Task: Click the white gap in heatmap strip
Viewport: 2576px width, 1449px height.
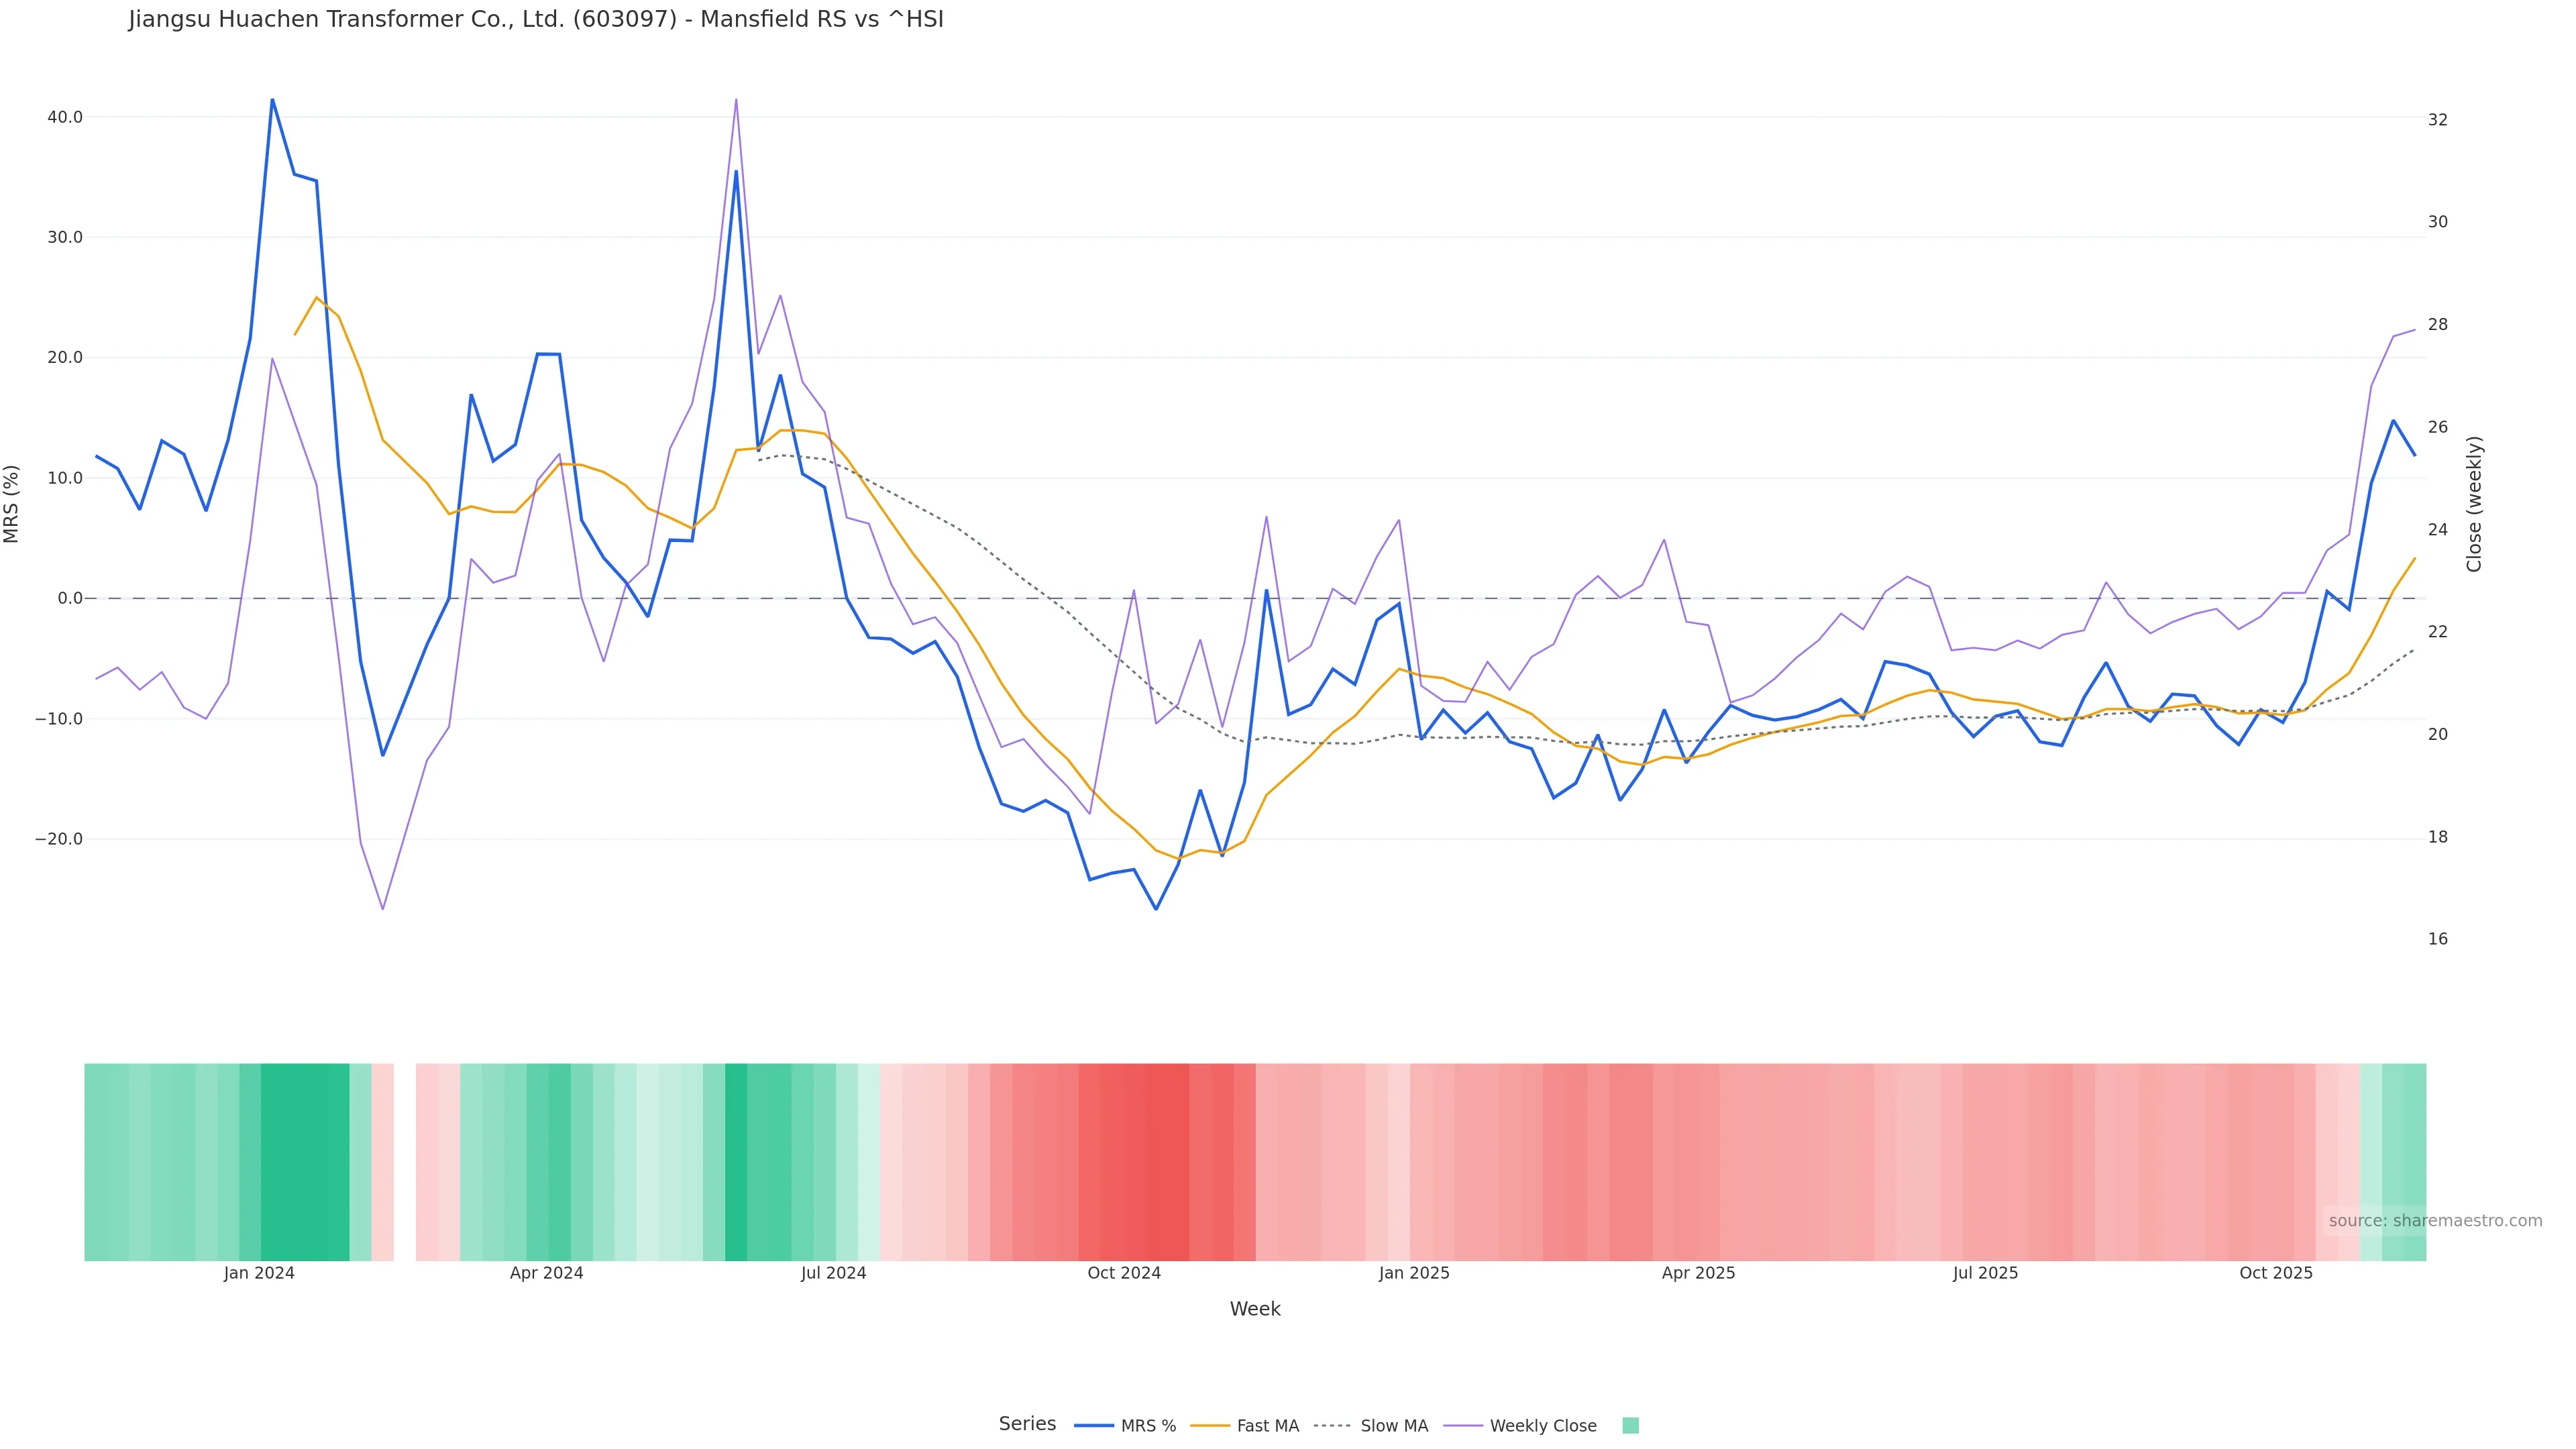Action: tap(405, 1161)
